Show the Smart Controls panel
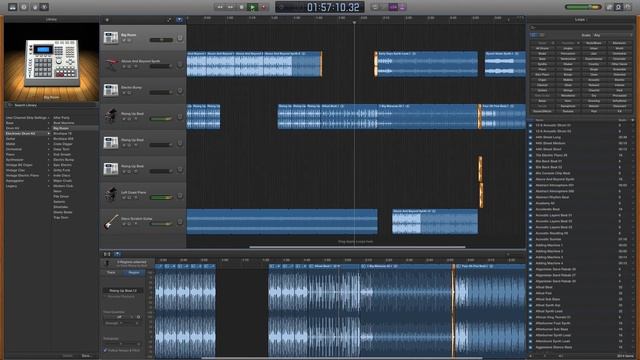 (34, 7)
